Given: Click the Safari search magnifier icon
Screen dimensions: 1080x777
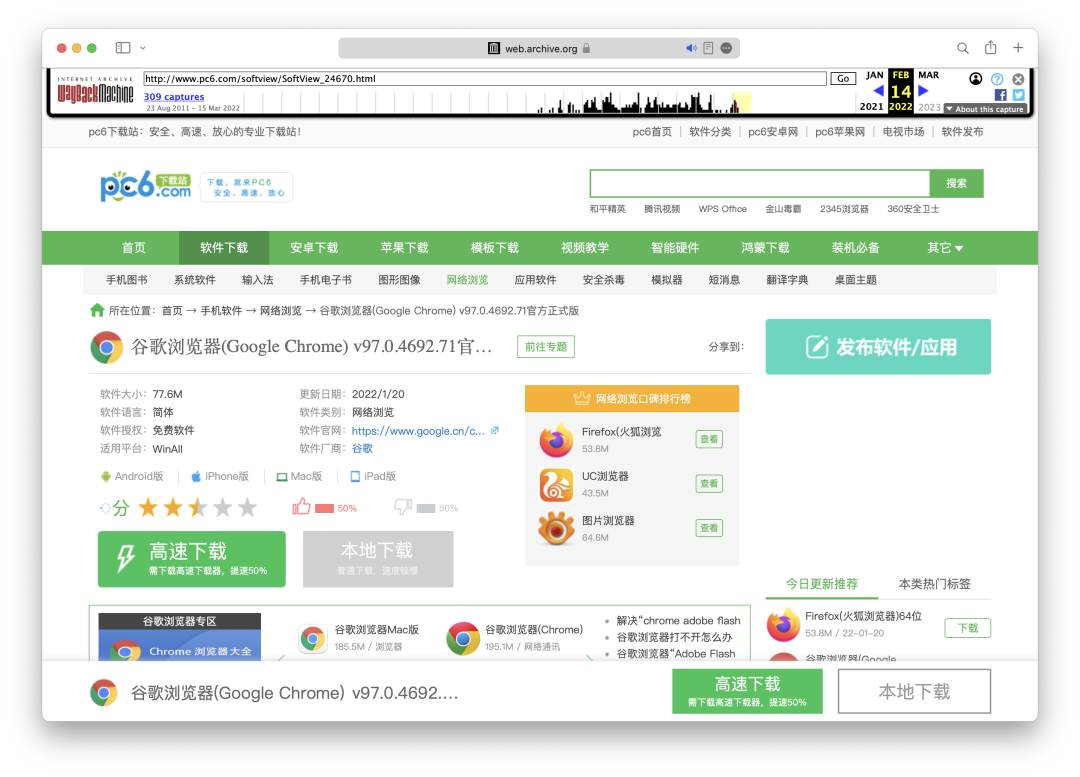Looking at the screenshot, I should click(963, 48).
